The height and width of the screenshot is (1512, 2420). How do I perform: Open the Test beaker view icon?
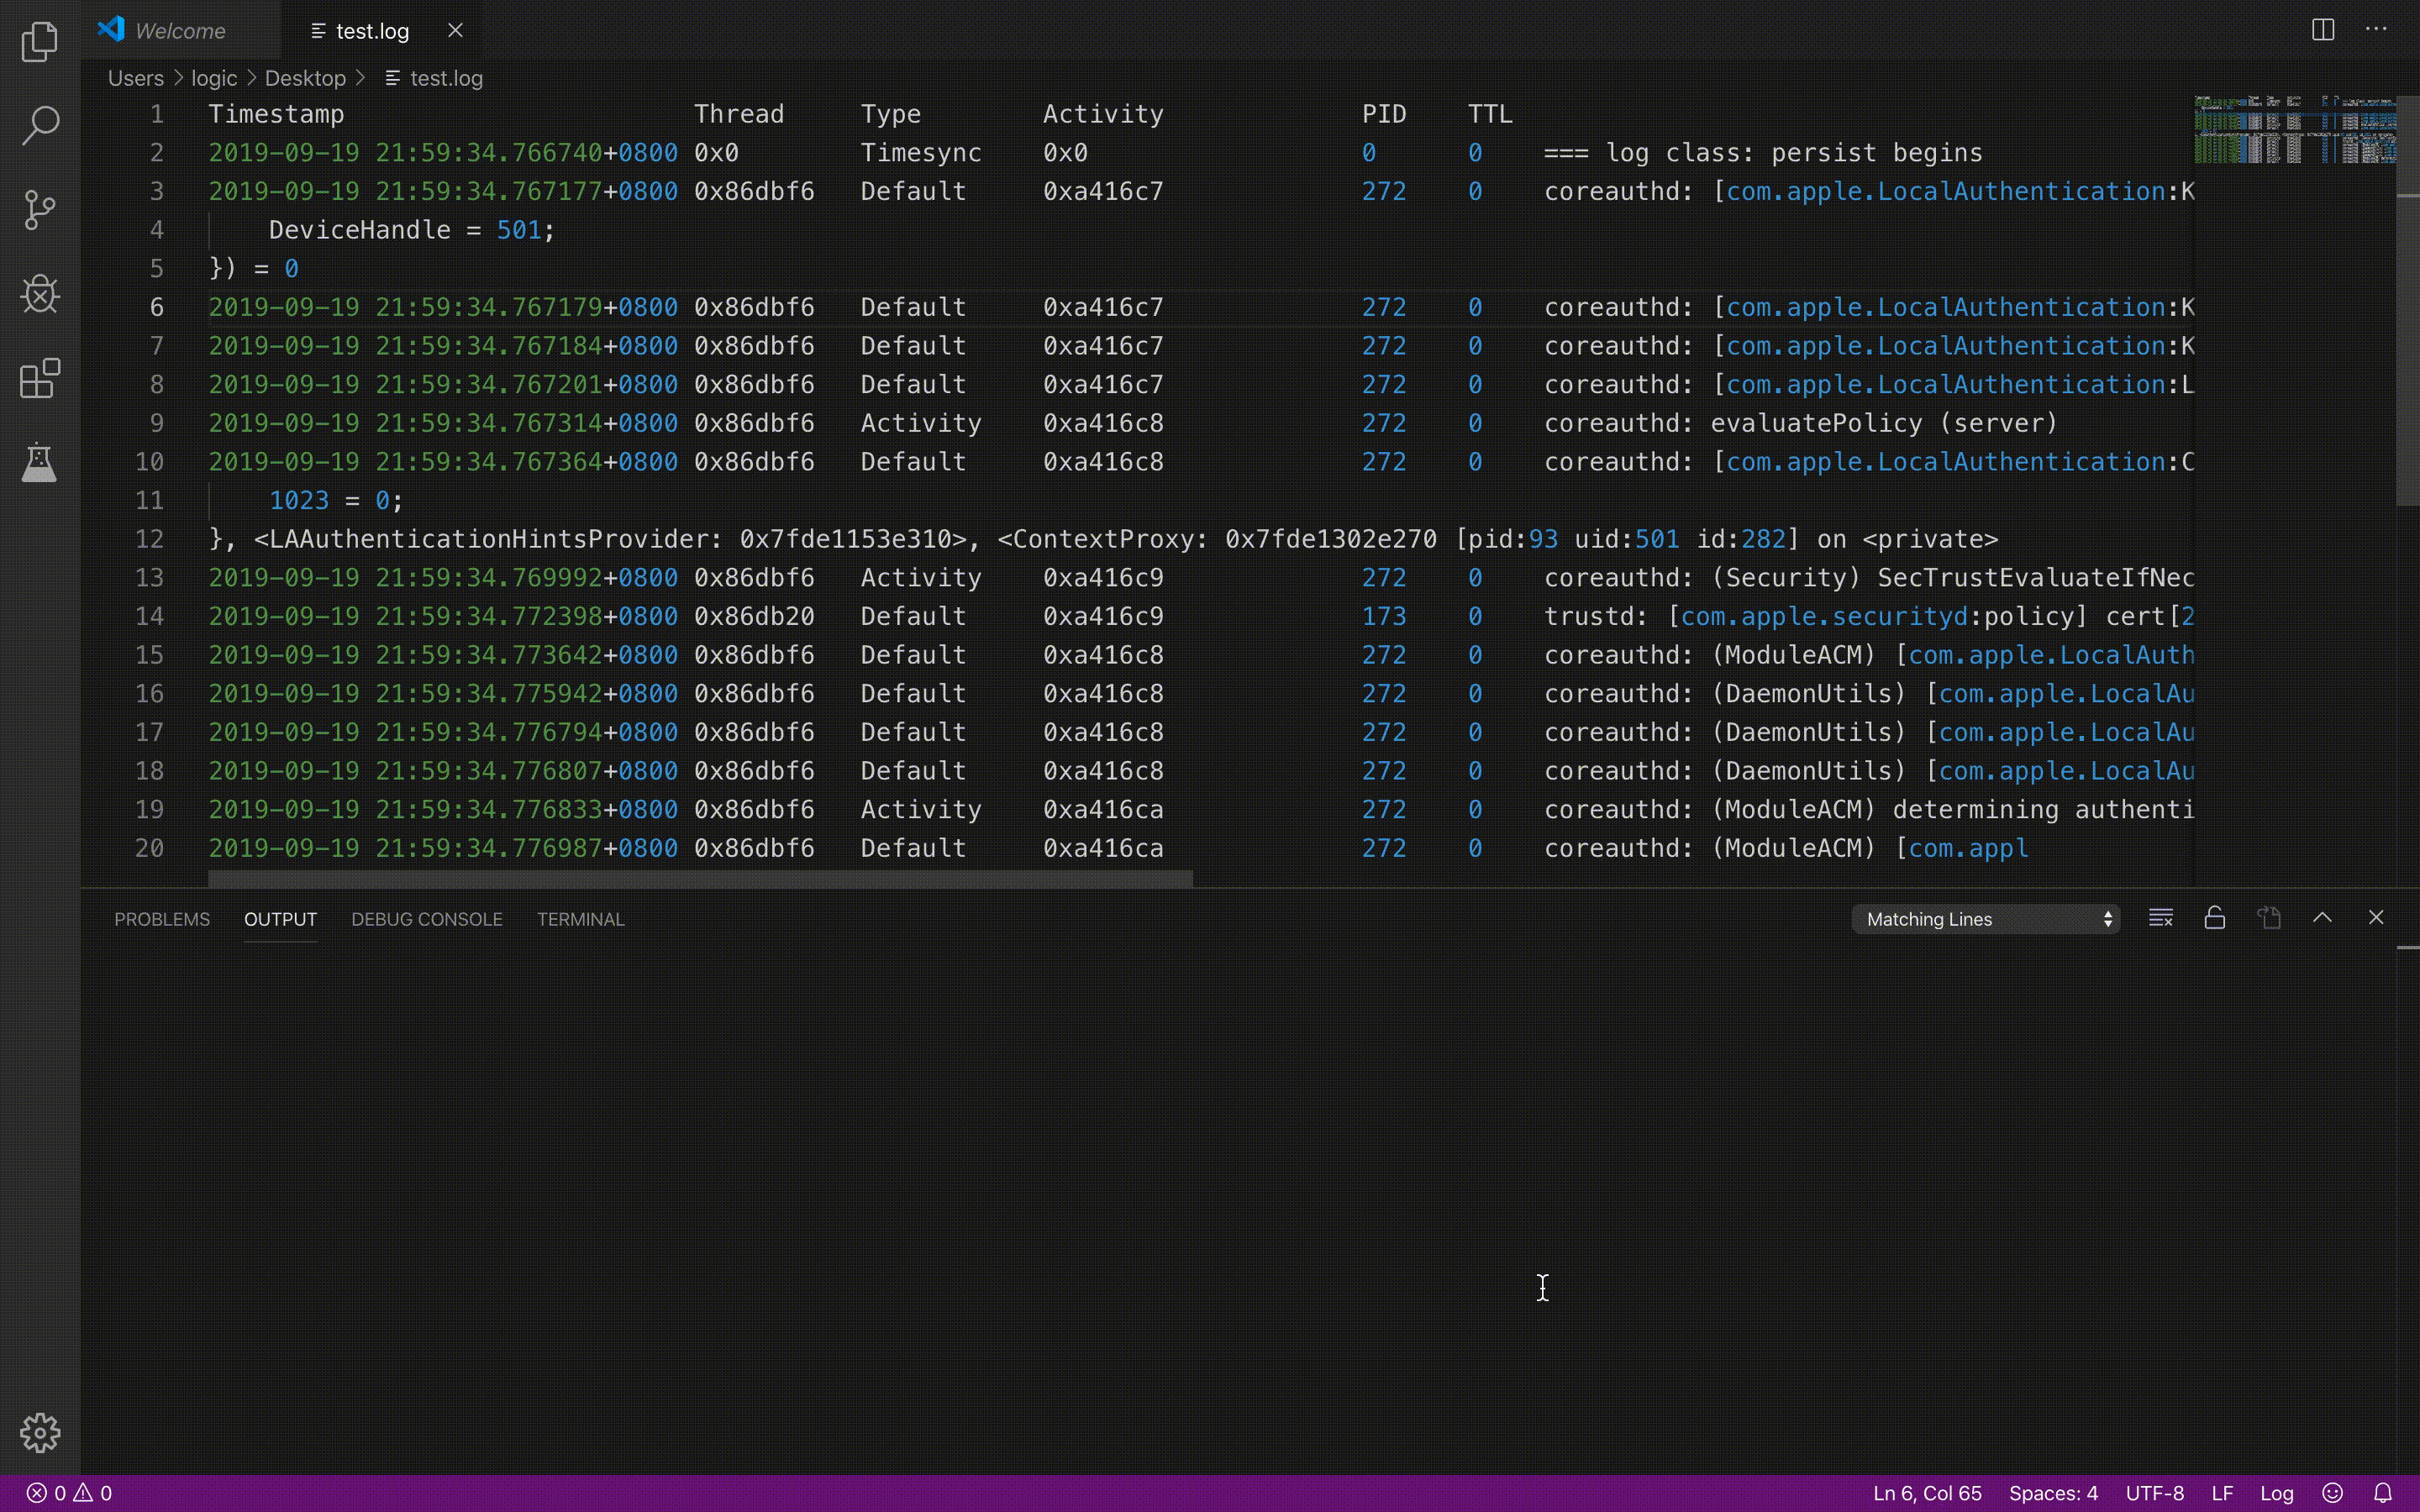[x=40, y=463]
